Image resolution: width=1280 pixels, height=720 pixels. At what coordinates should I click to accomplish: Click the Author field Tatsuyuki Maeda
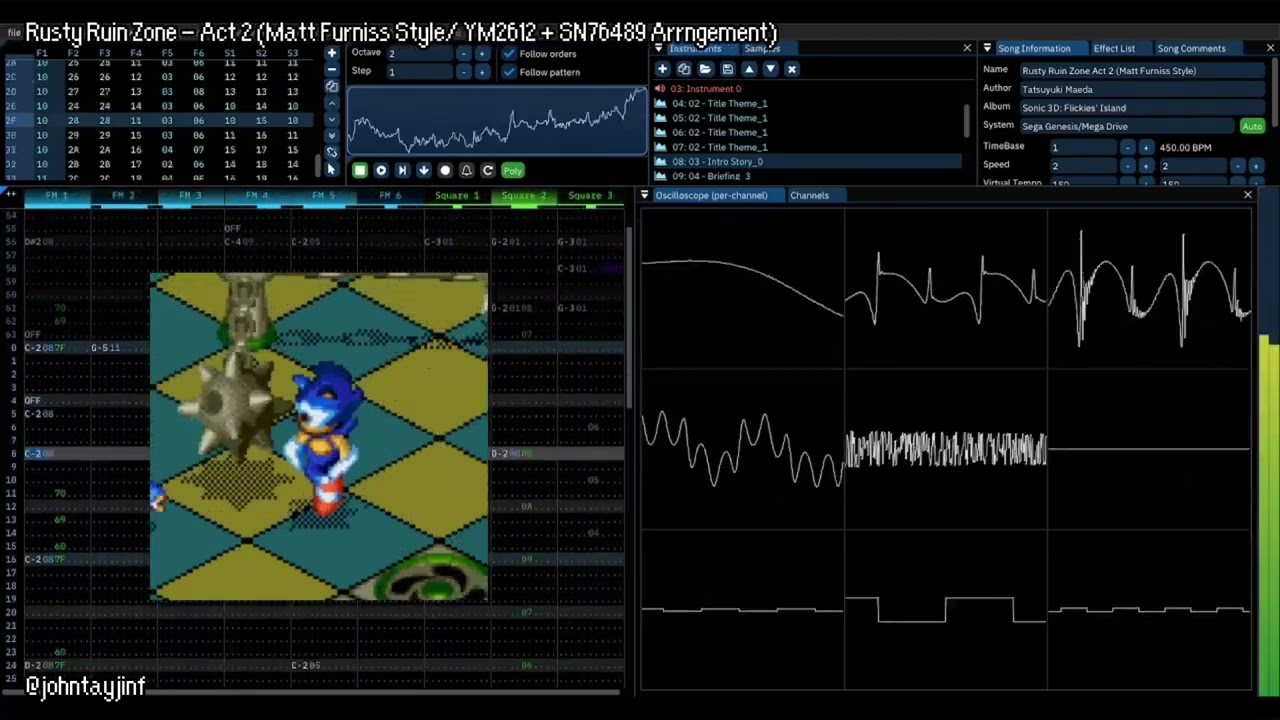pyautogui.click(x=1142, y=89)
